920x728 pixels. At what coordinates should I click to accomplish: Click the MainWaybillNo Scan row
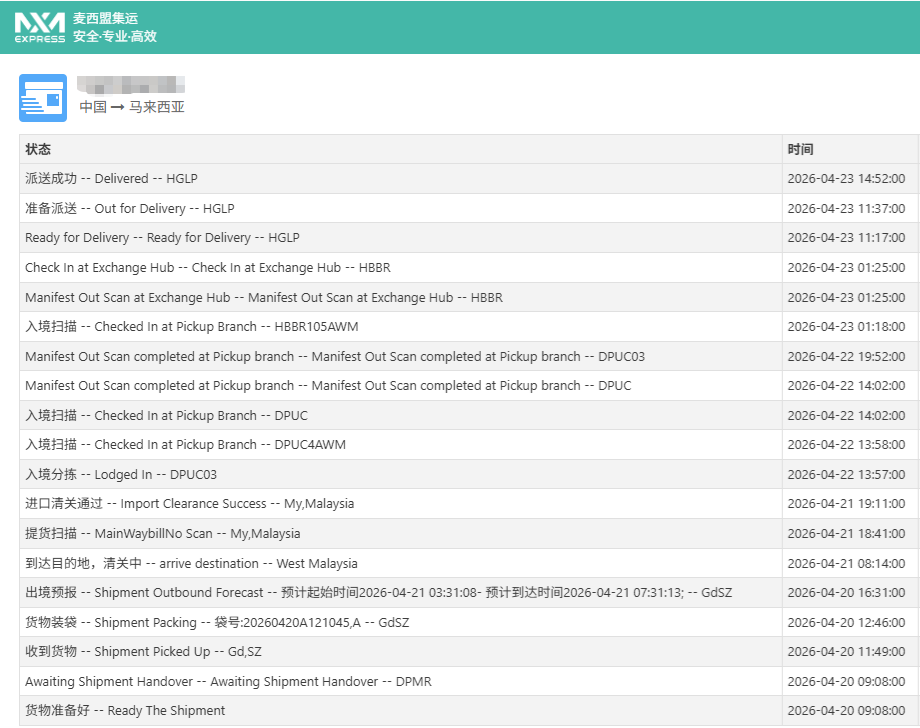(x=162, y=534)
